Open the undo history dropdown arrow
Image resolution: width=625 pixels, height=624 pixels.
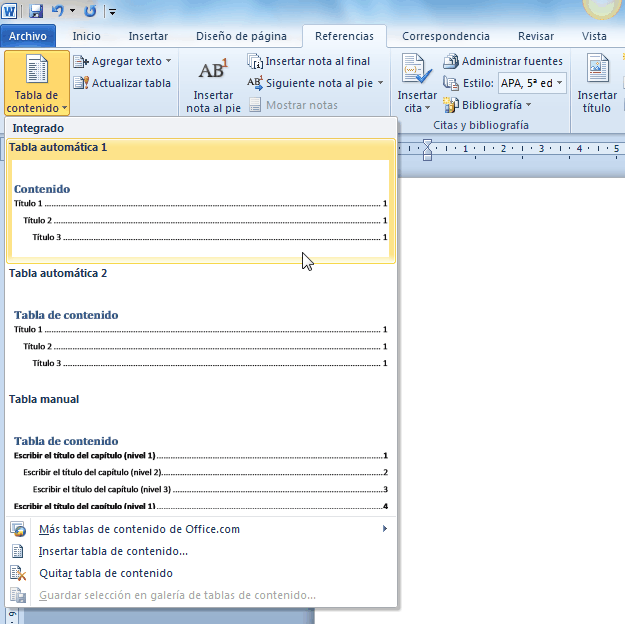click(x=73, y=11)
